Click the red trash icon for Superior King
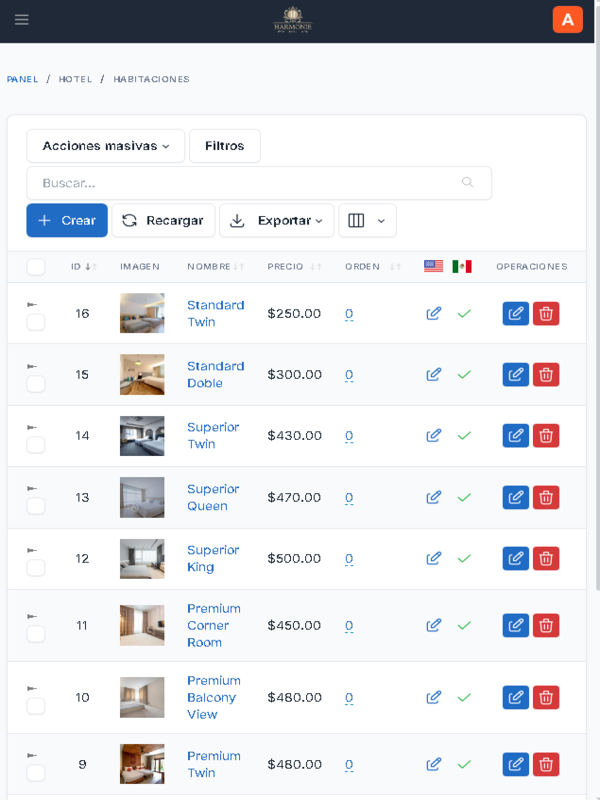This screenshot has height=800, width=600. 546,559
